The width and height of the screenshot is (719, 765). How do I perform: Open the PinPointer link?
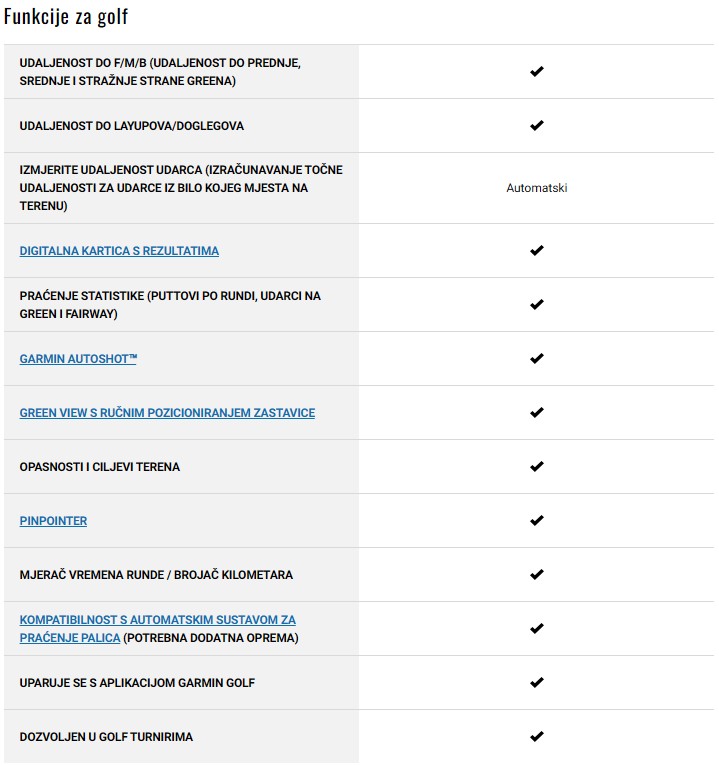(x=53, y=521)
